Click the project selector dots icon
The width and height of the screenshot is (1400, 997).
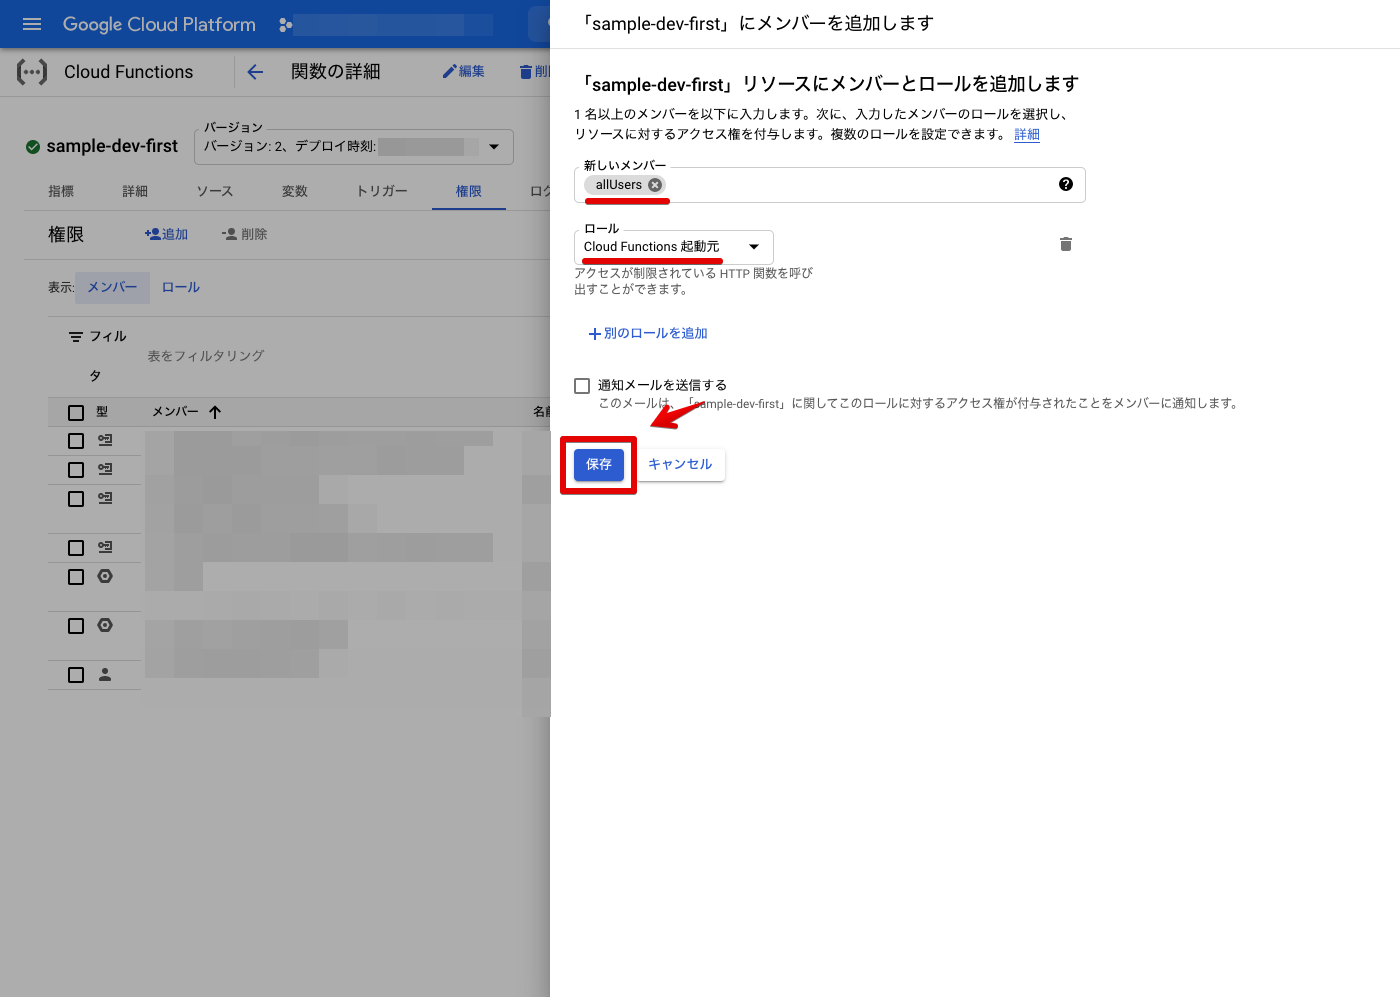click(285, 25)
